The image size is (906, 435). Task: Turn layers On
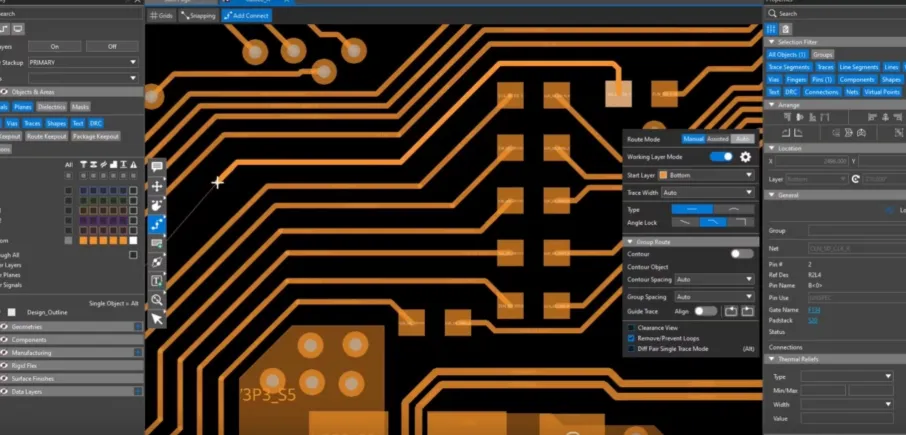(x=54, y=46)
